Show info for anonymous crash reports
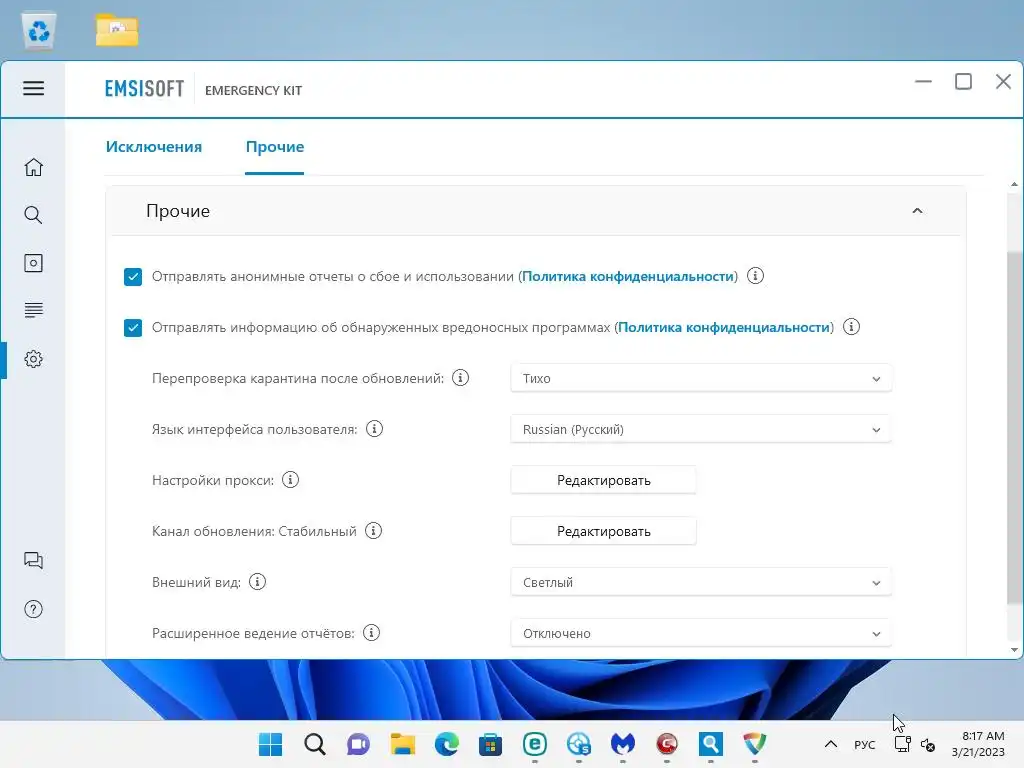The width and height of the screenshot is (1024, 768). (756, 276)
